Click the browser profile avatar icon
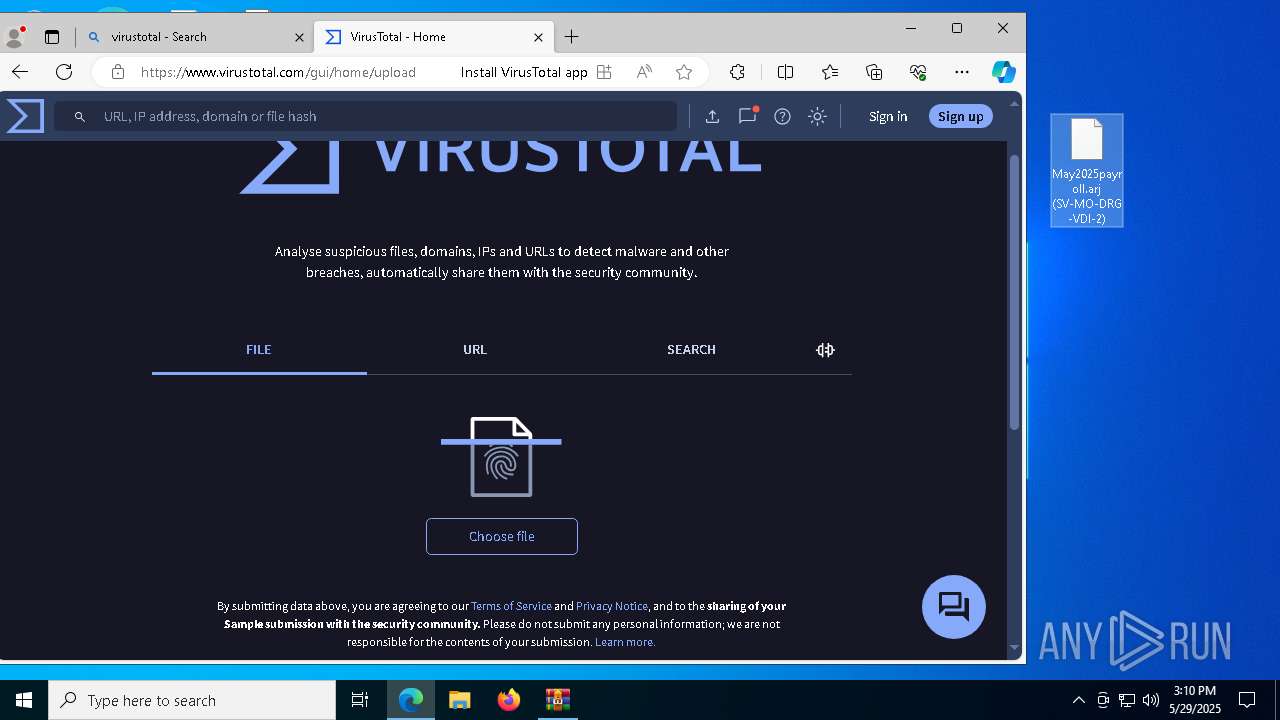 (15, 37)
